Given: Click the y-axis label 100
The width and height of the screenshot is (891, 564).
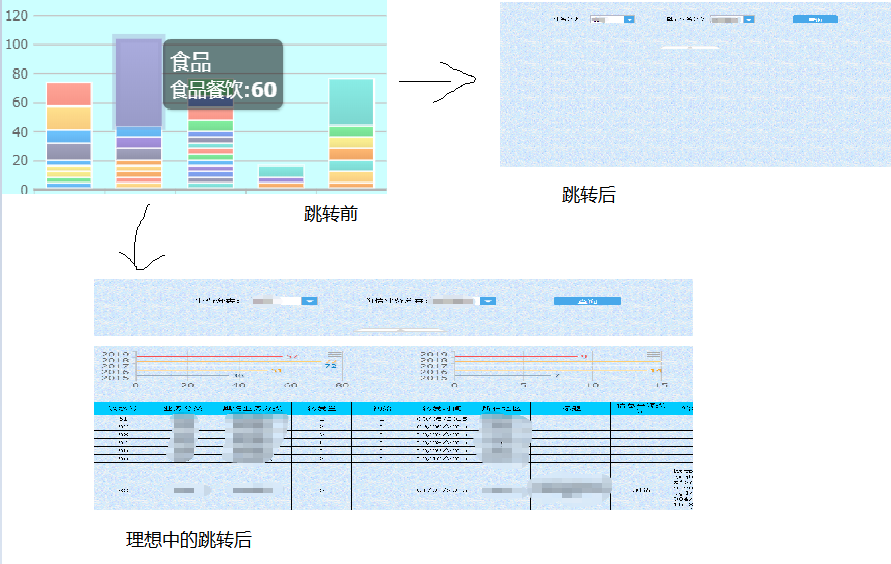Looking at the screenshot, I should [x=16, y=44].
